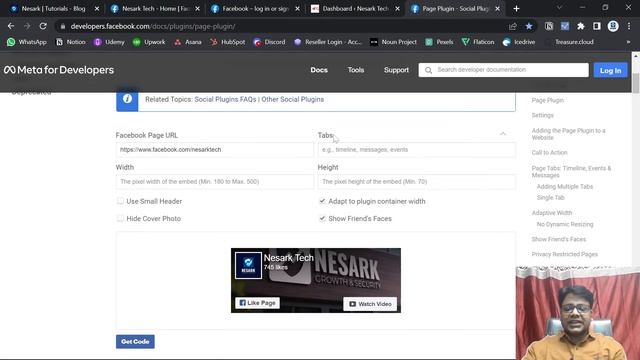The width and height of the screenshot is (640, 360).
Task: Open the Tools menu
Action: pos(356,70)
